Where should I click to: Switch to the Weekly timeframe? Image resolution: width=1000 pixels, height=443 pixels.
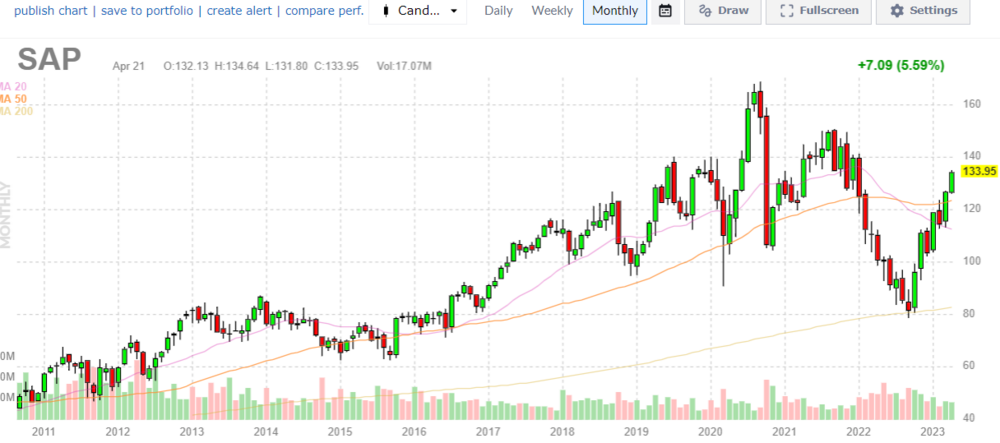coord(552,11)
